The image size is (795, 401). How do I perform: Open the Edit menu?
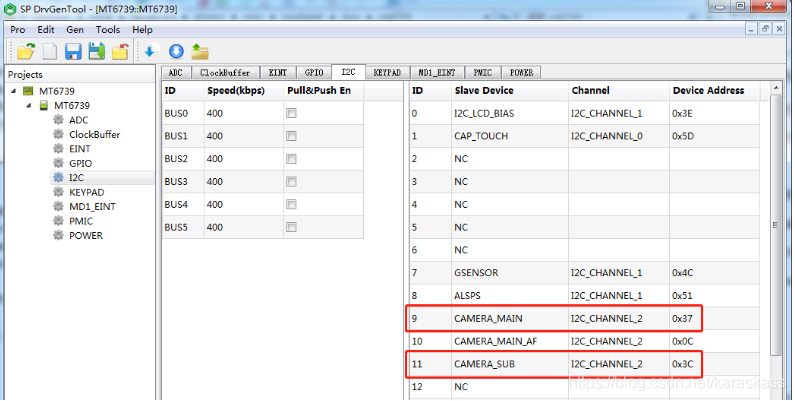[x=46, y=30]
